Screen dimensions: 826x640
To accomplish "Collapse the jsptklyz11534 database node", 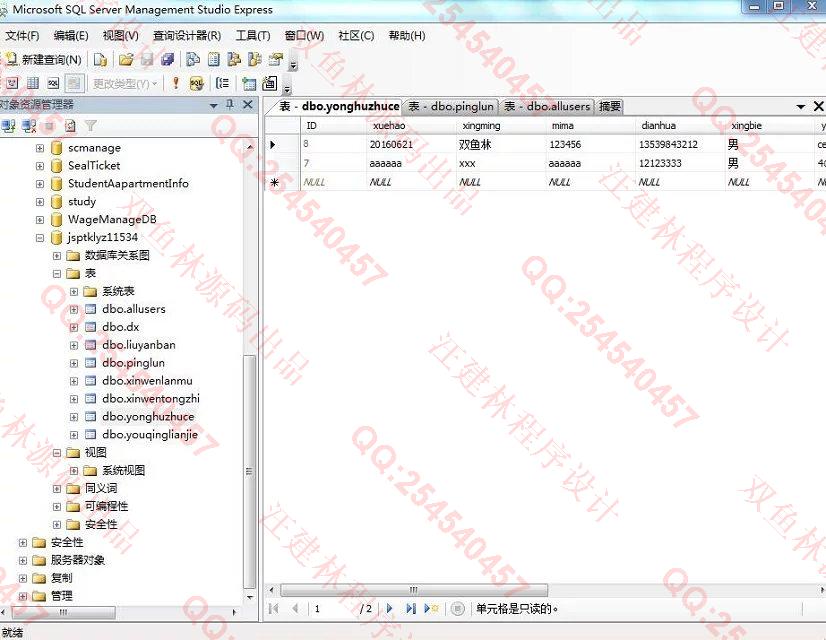I will tap(40, 238).
